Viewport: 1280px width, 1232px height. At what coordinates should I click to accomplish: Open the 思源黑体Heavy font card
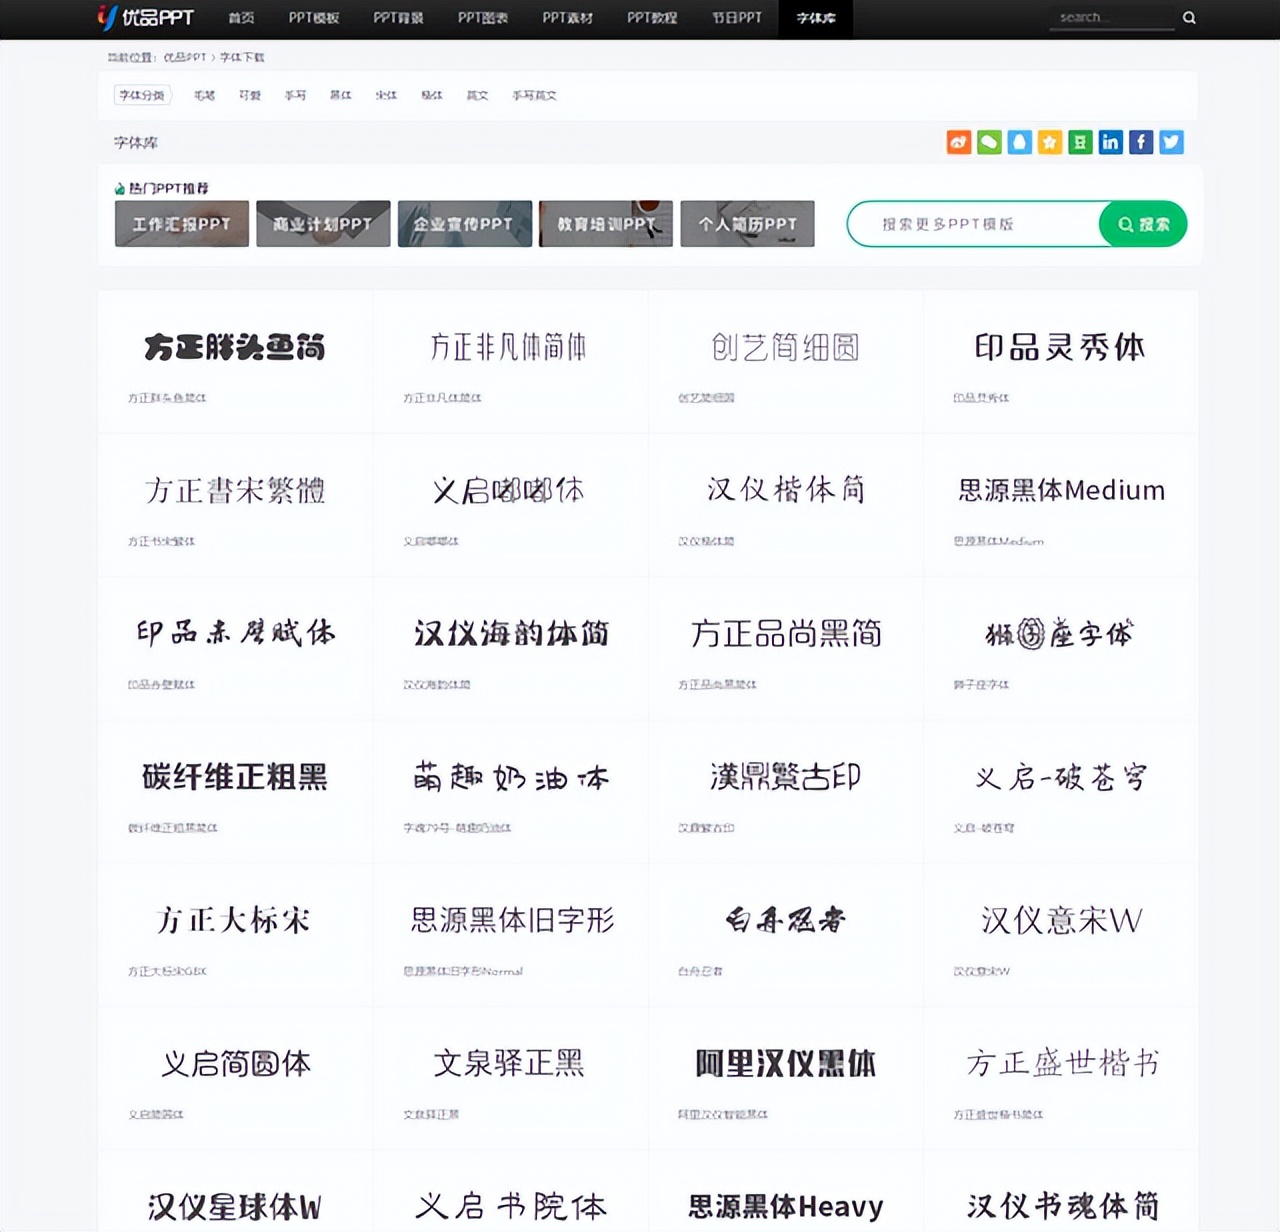pos(785,1191)
